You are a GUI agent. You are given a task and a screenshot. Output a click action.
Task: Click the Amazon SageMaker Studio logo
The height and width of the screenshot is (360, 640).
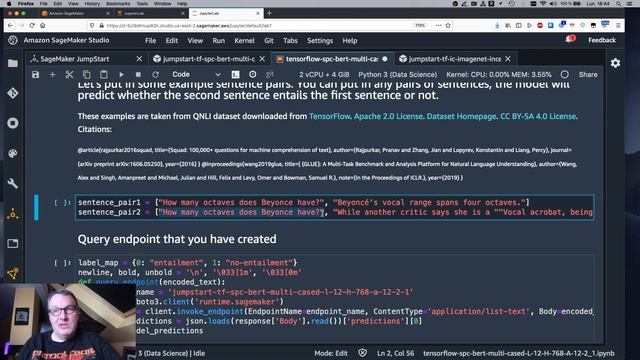pos(13,40)
